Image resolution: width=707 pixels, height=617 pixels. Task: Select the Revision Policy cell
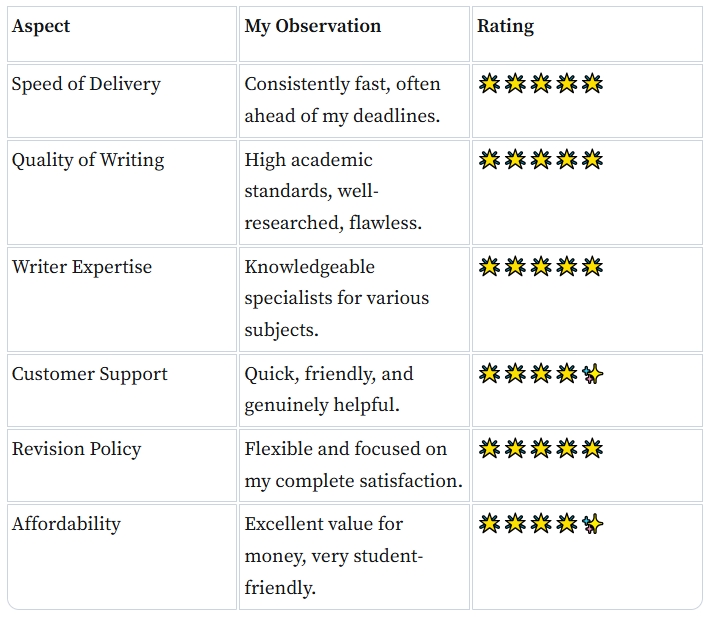[x=76, y=449]
